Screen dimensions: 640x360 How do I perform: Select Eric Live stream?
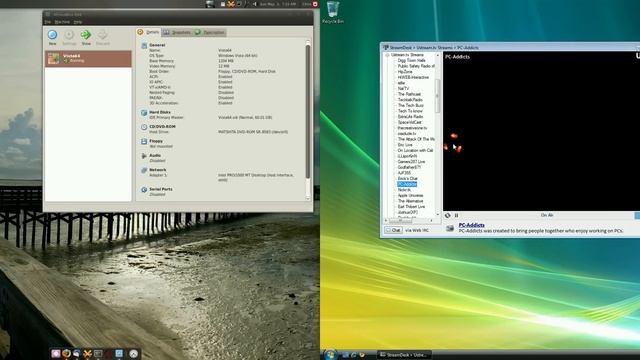pos(405,145)
